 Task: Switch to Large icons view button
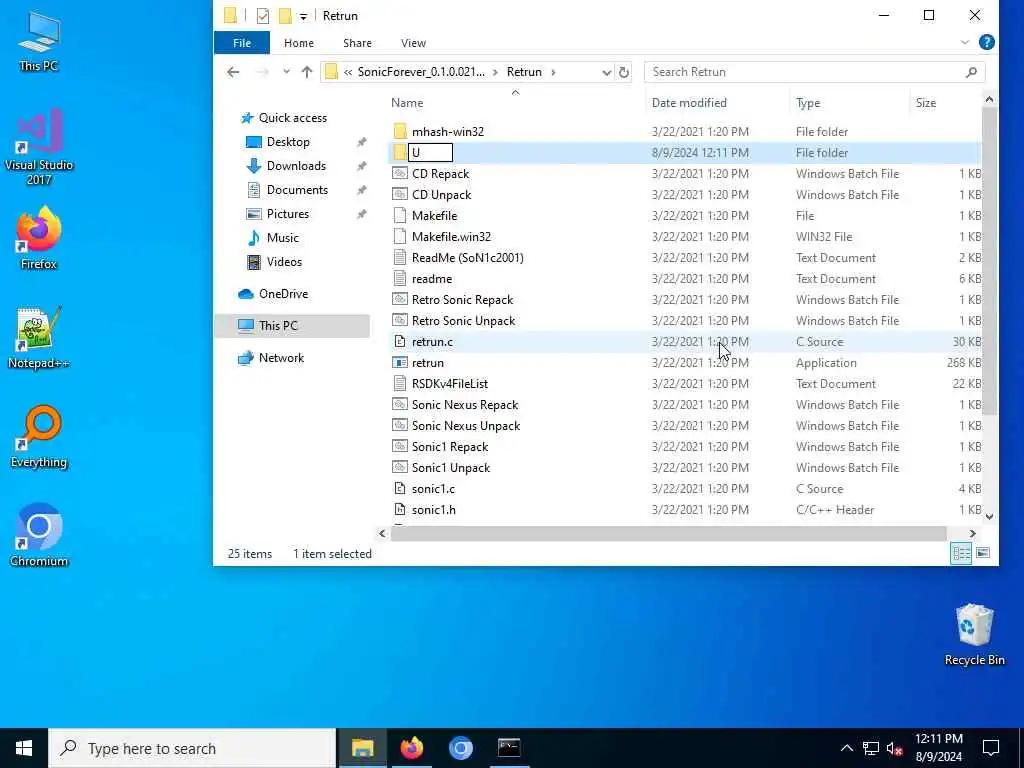[982, 554]
